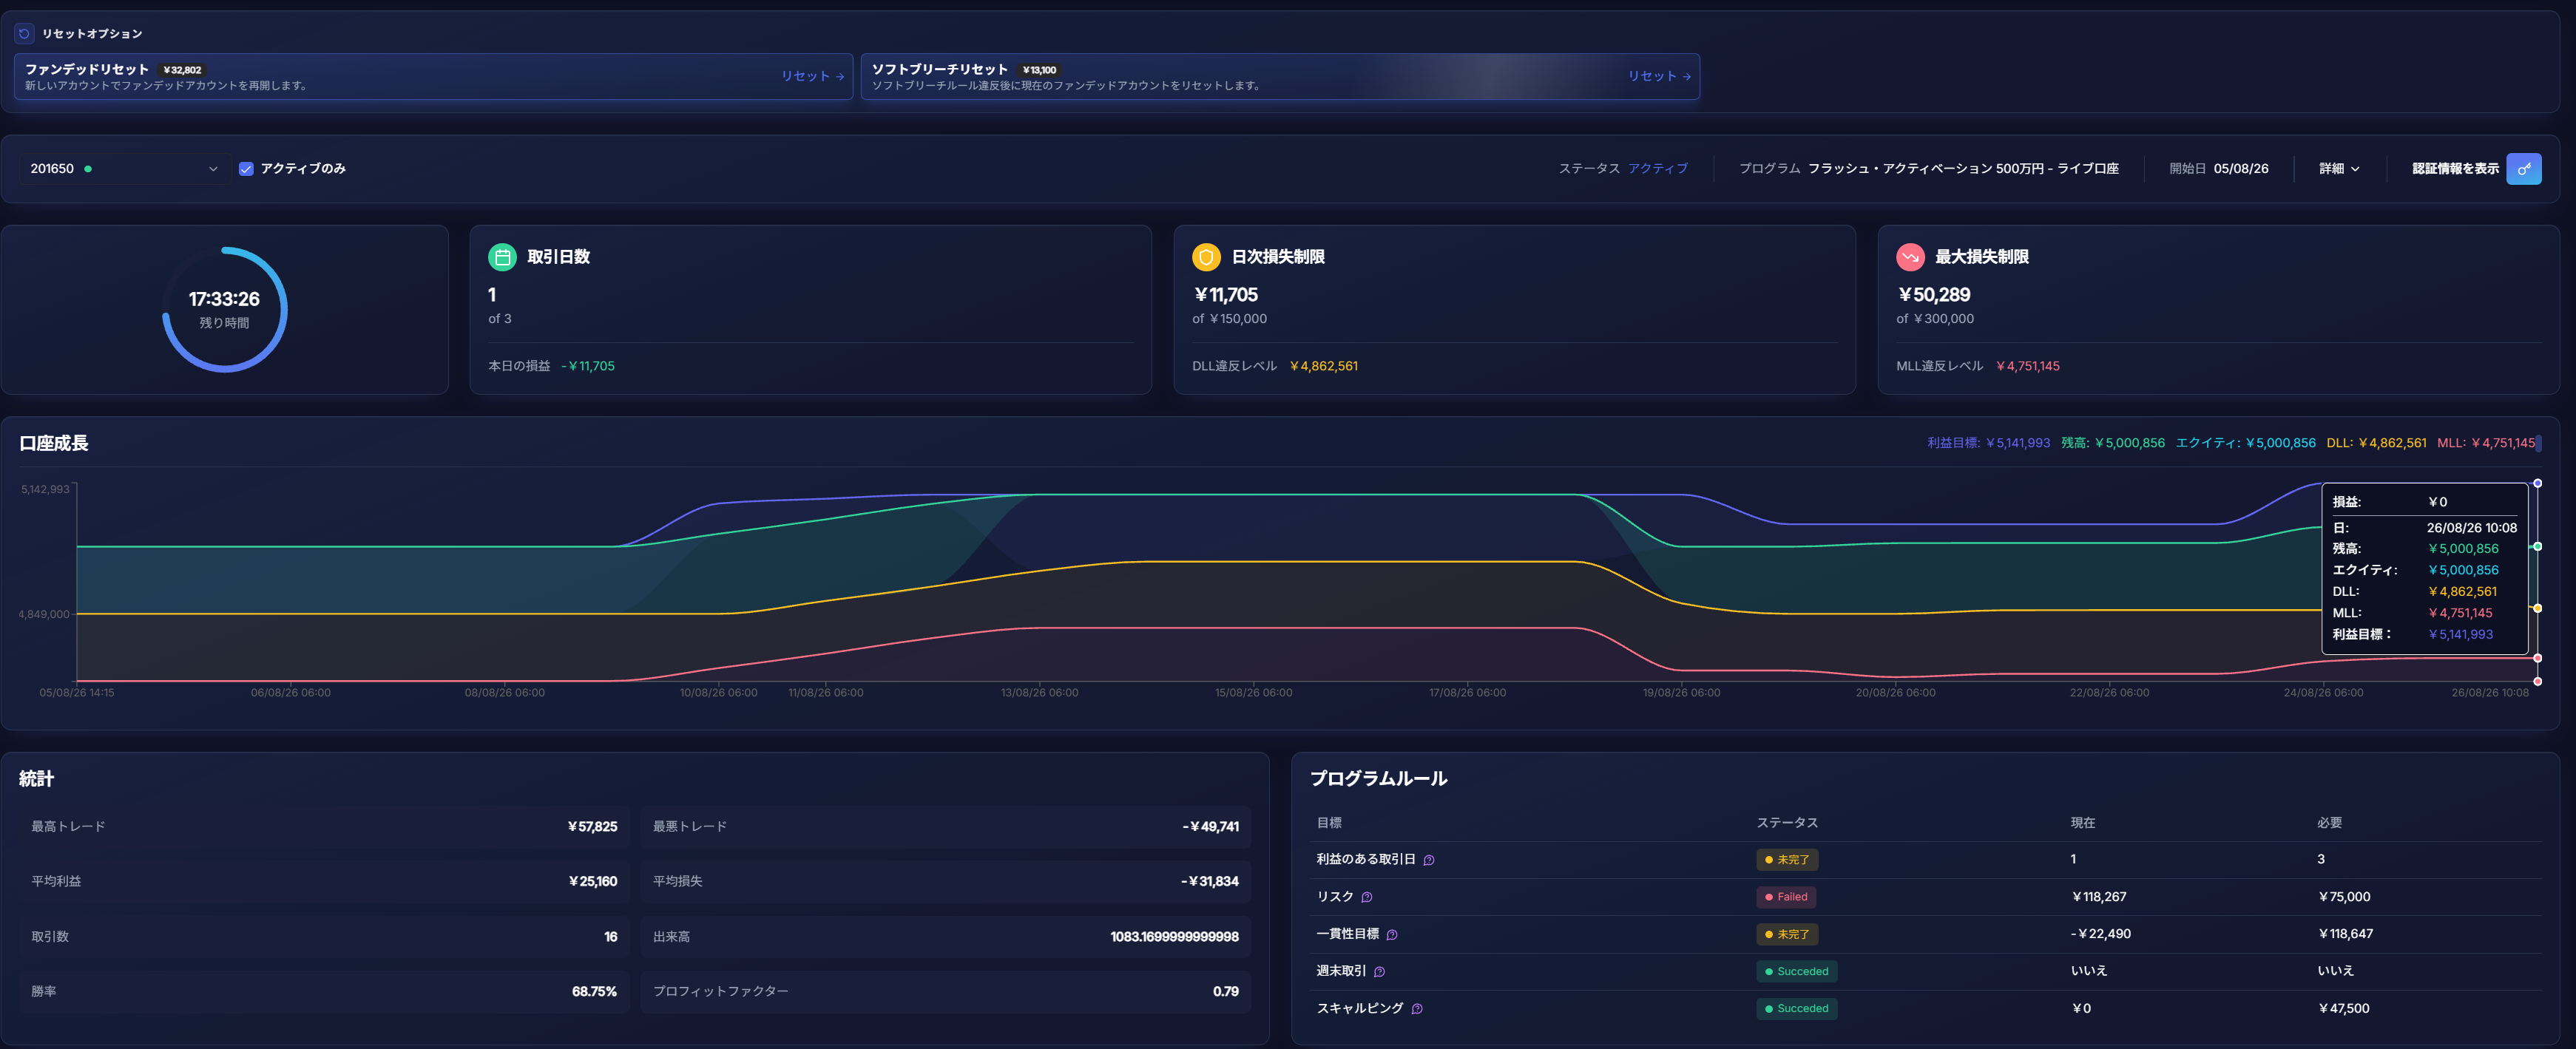
Task: Click the 未完了 badge for 利益のある取引日
Action: [1787, 860]
